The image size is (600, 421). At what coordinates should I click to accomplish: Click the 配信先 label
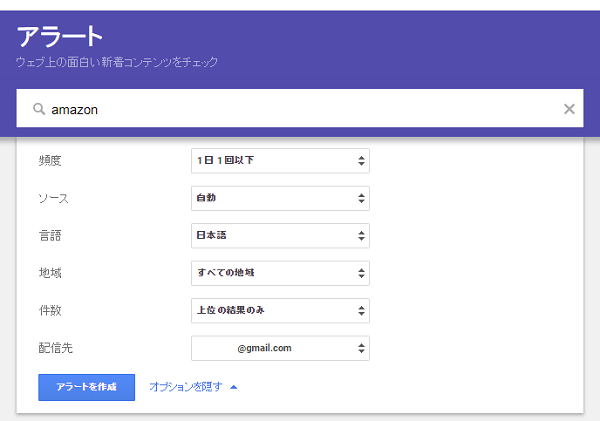(x=55, y=348)
